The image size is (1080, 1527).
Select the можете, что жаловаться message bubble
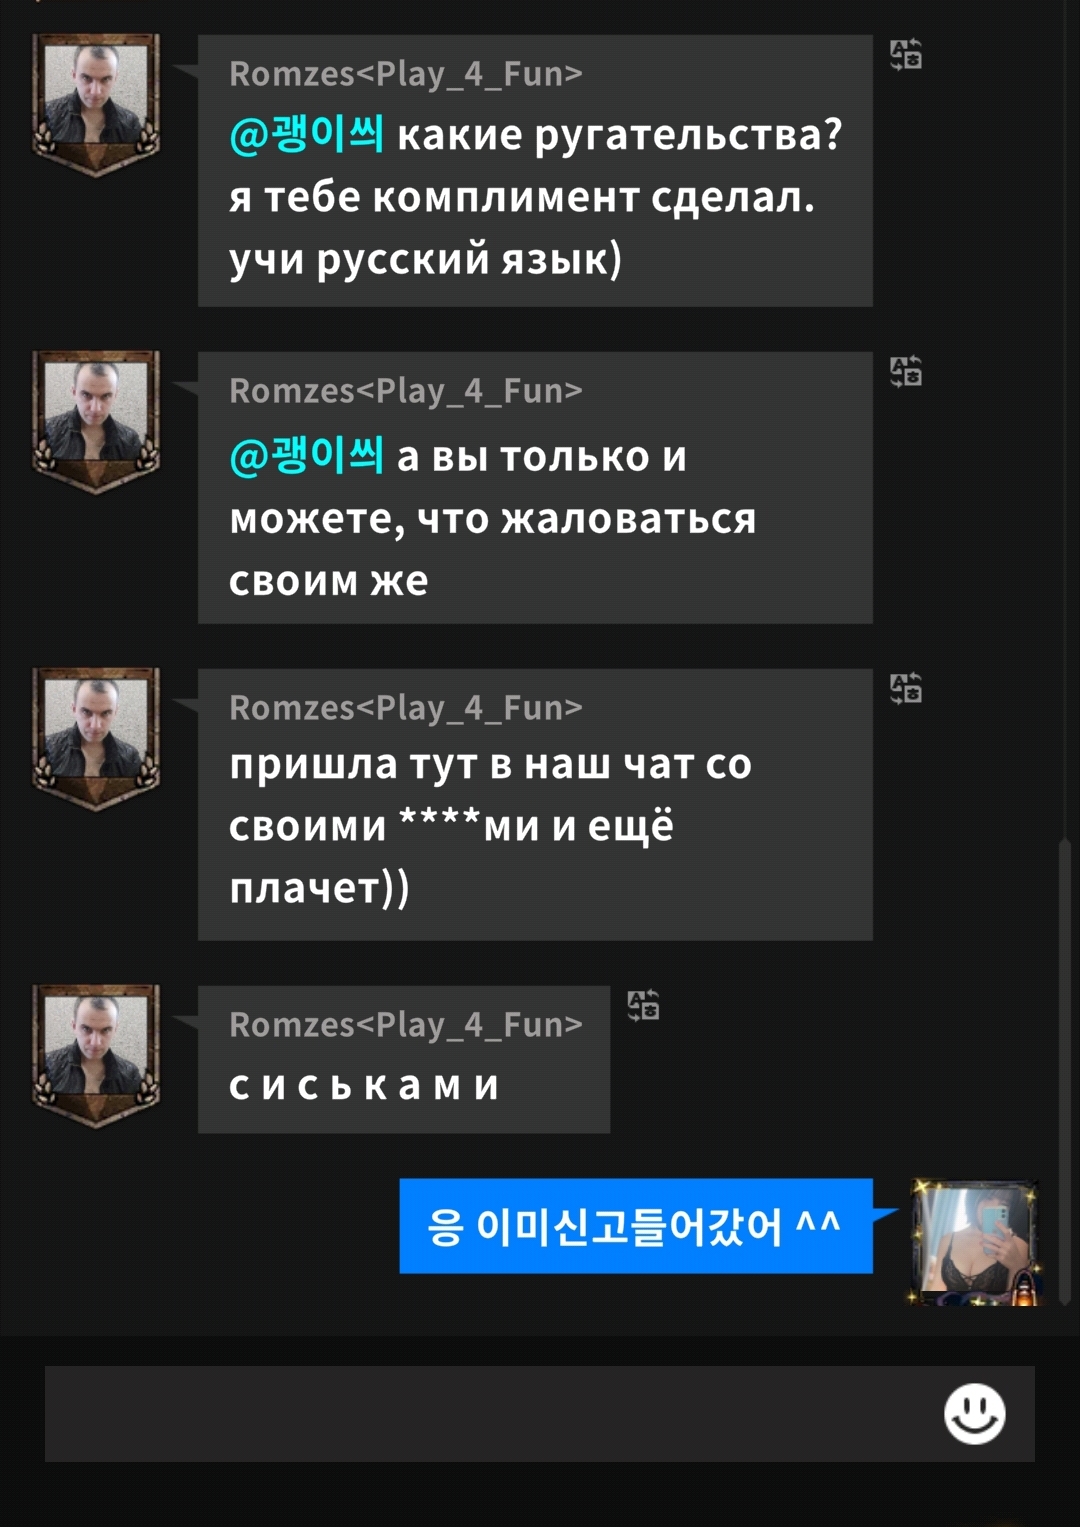(535, 488)
